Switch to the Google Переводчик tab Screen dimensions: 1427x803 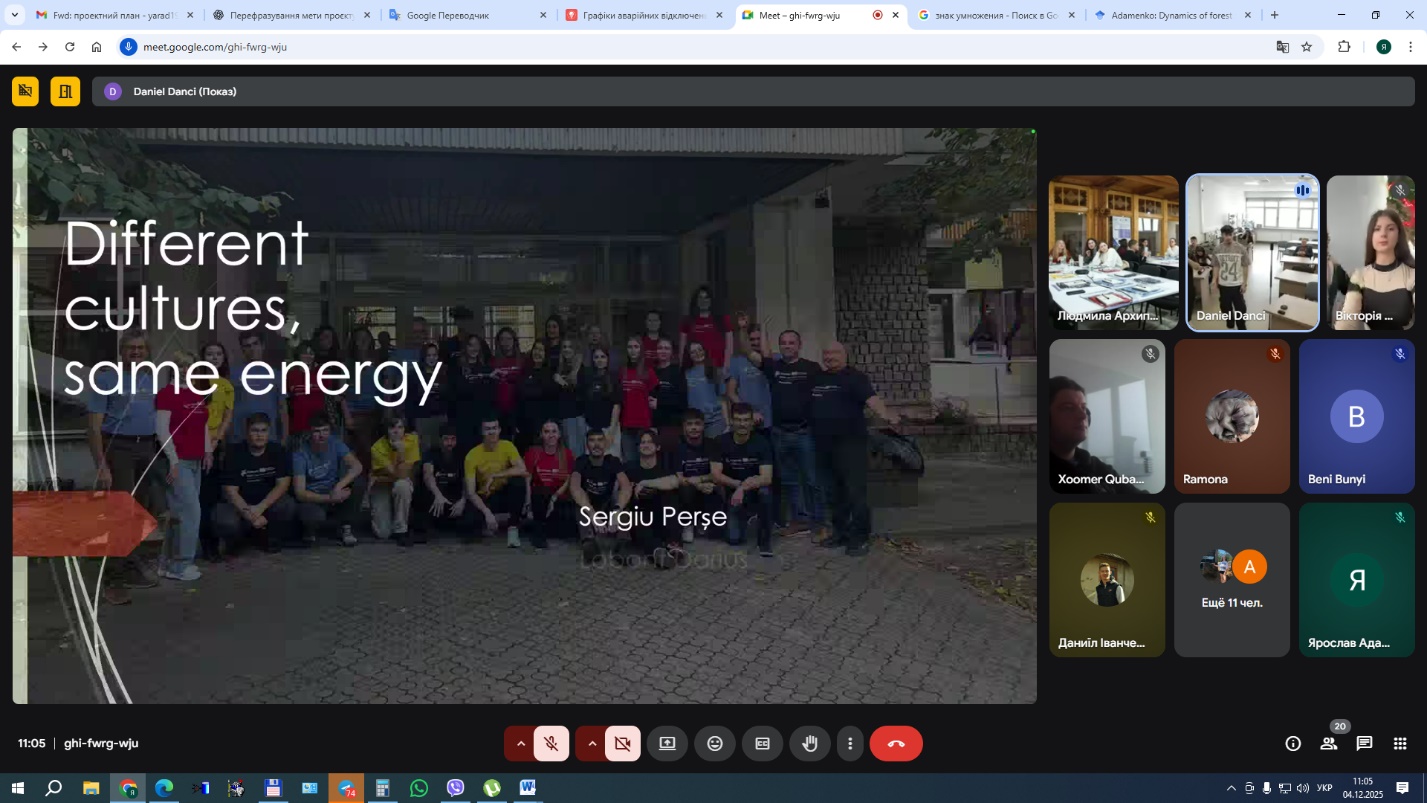[460, 15]
